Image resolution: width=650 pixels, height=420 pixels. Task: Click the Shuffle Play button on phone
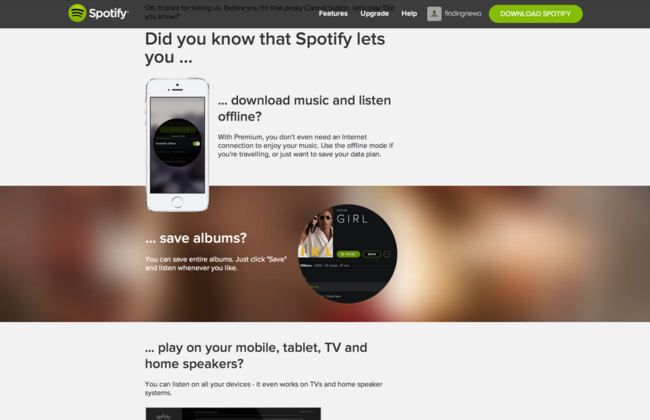click(177, 129)
